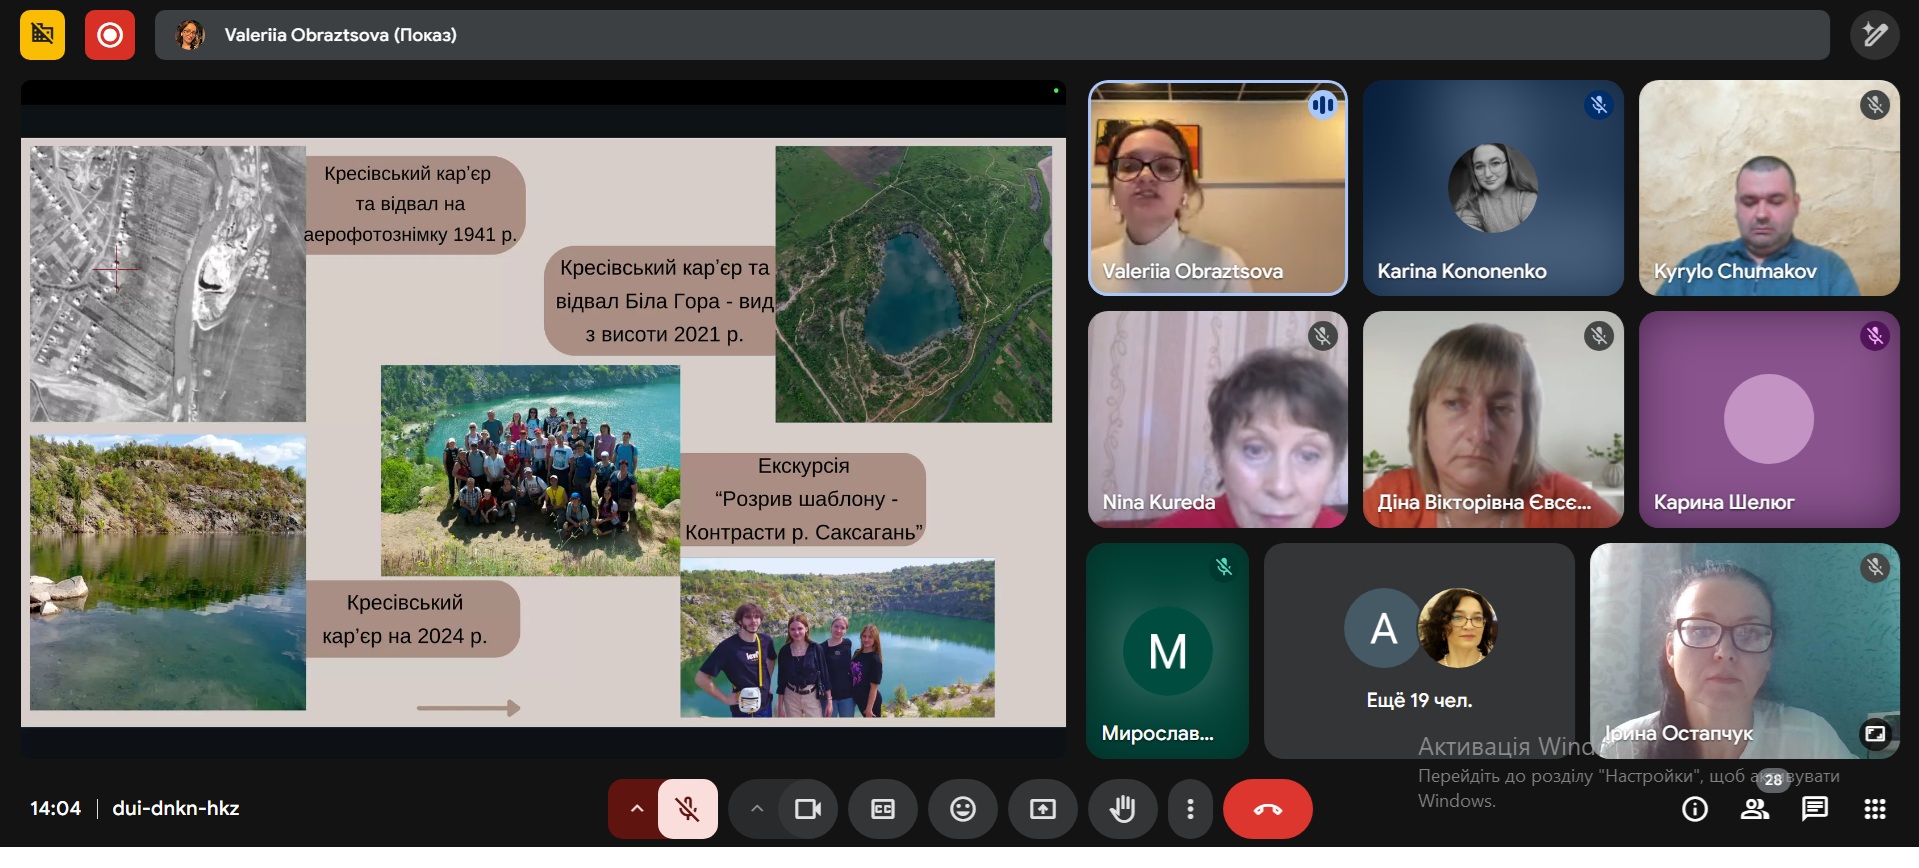Raise your hand in the meeting
The height and width of the screenshot is (868, 1919).
[1122, 809]
